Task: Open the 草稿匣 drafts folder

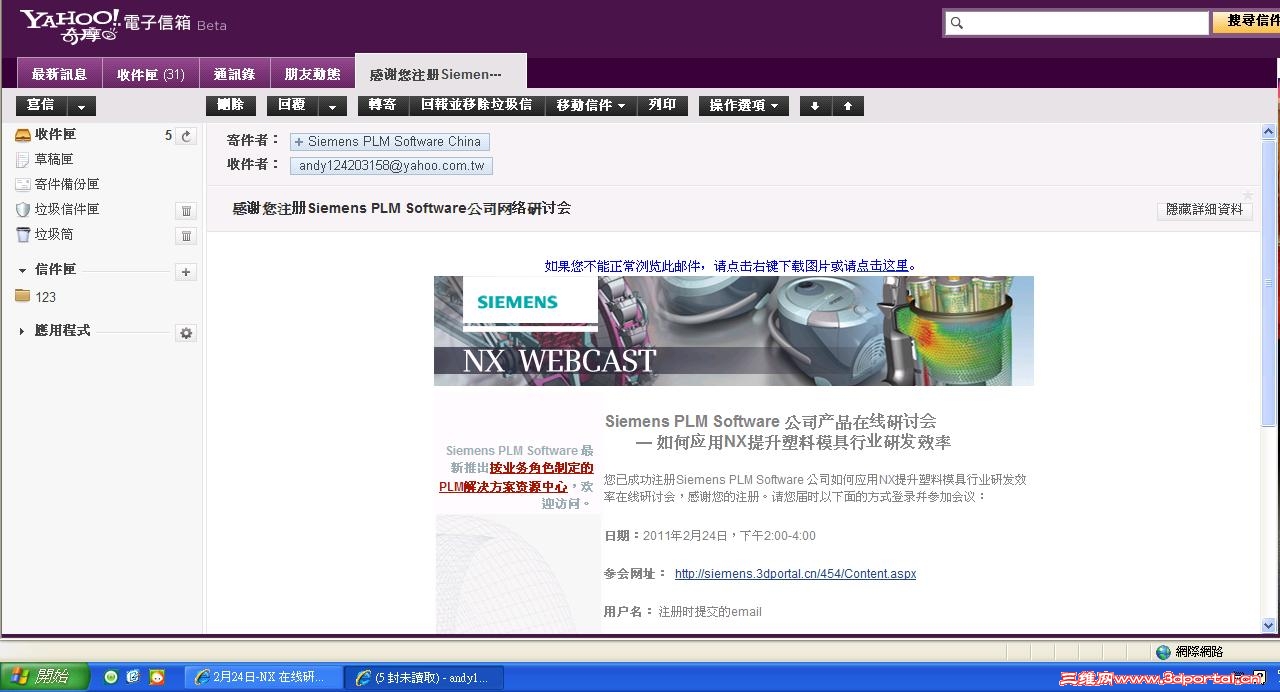Action: (x=54, y=159)
